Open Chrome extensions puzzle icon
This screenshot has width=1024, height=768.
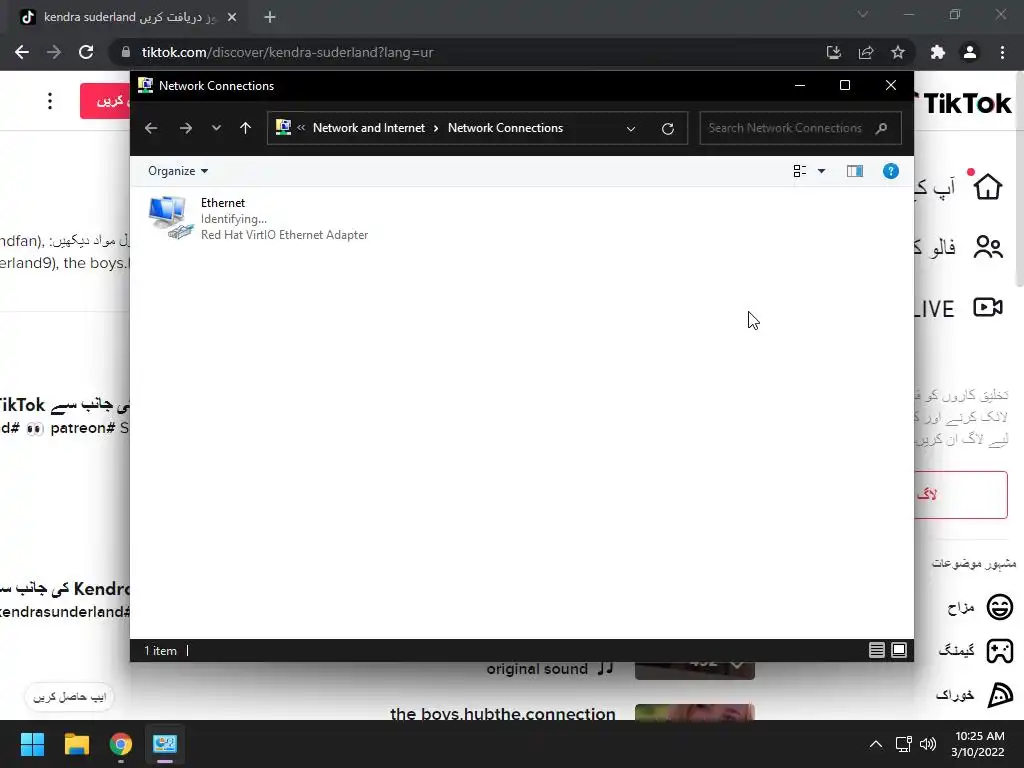coord(938,52)
